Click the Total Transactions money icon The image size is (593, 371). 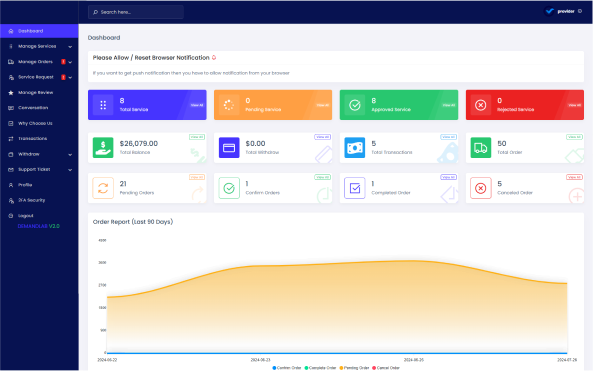(x=355, y=147)
